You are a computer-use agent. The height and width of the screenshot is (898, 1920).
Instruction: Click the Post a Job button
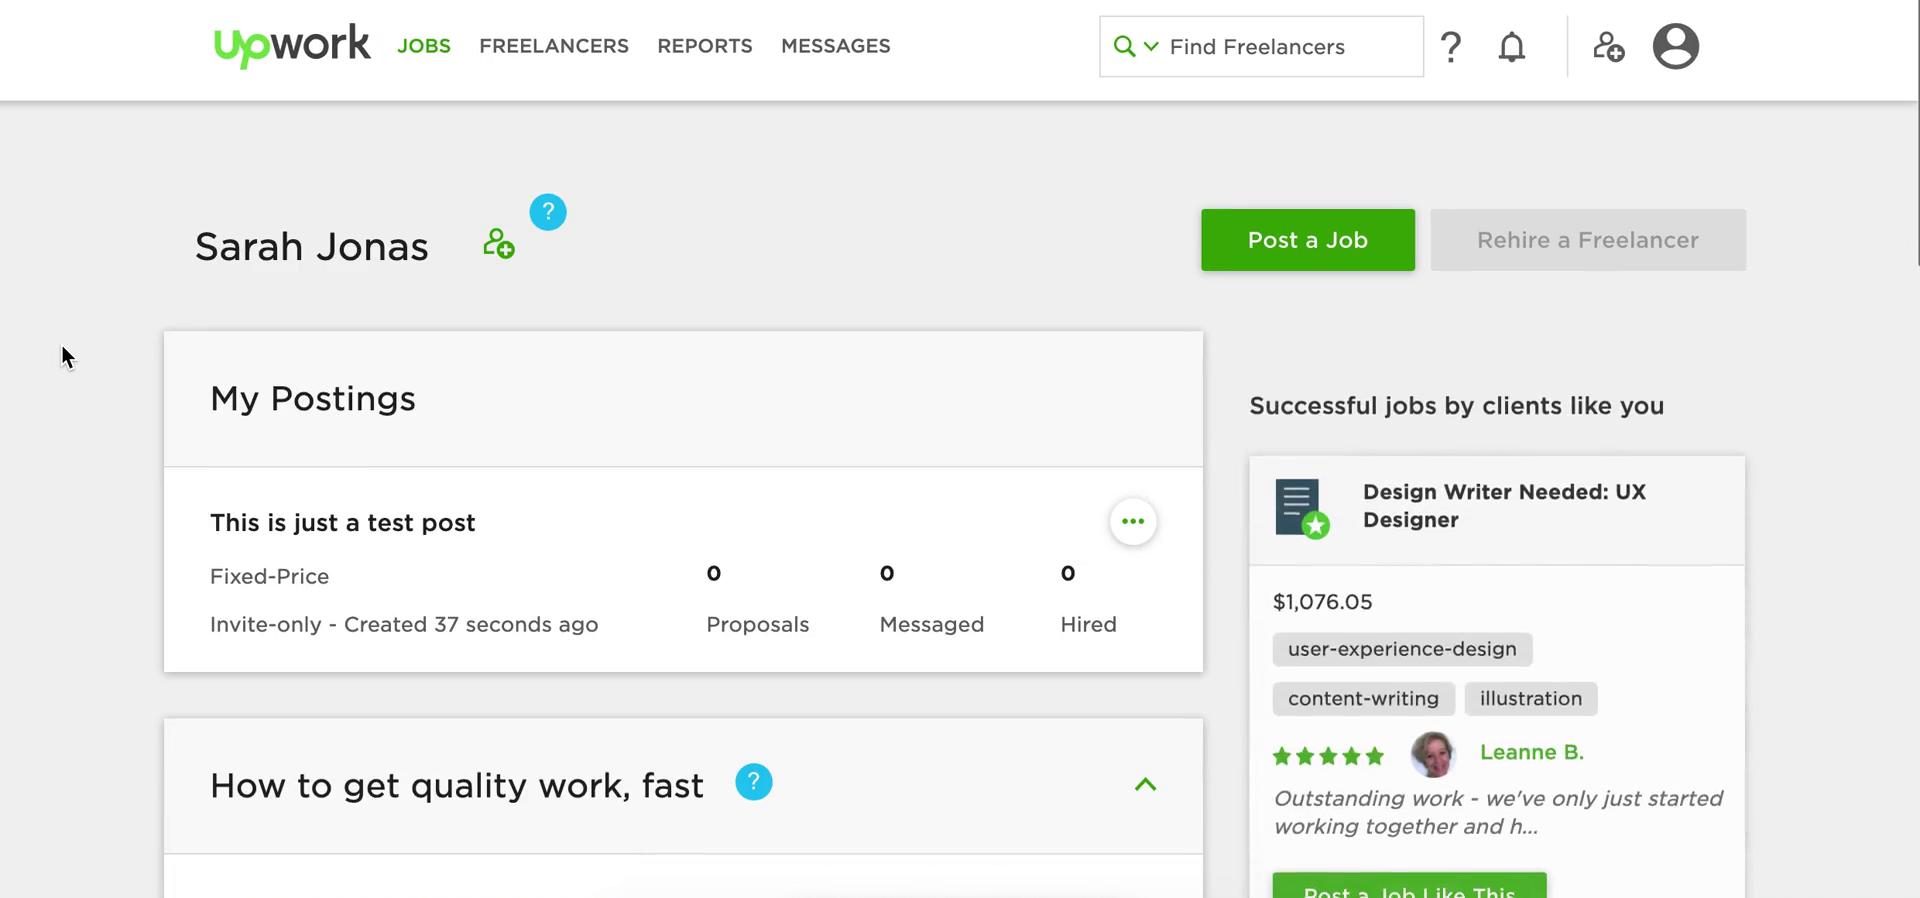(1307, 240)
